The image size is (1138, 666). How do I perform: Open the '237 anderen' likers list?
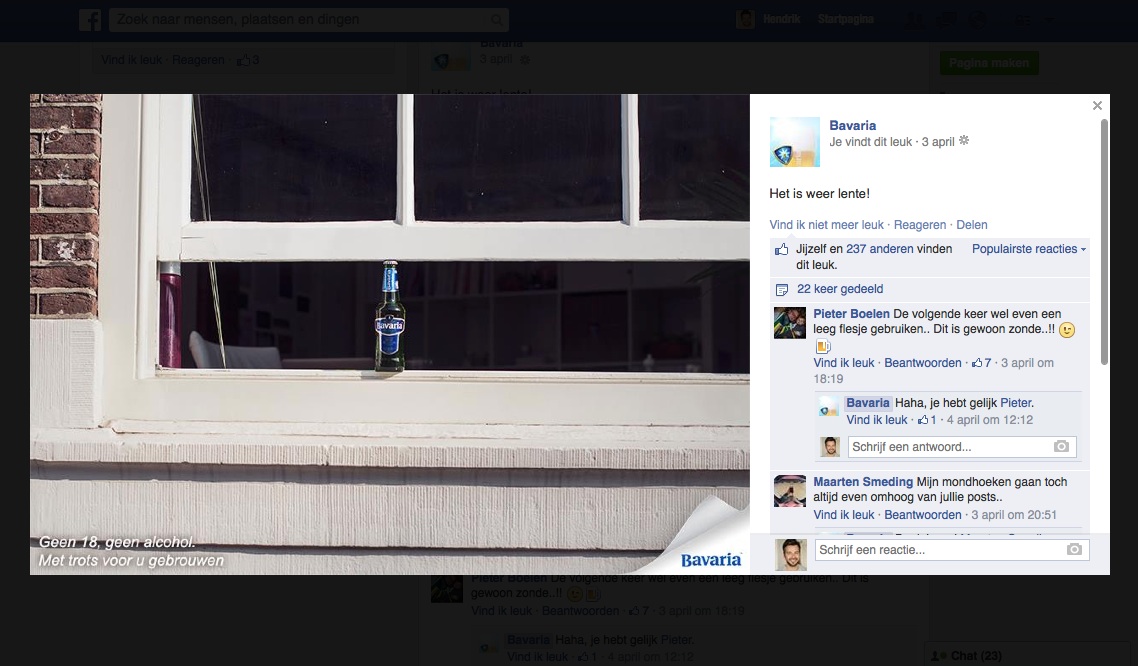tap(880, 249)
